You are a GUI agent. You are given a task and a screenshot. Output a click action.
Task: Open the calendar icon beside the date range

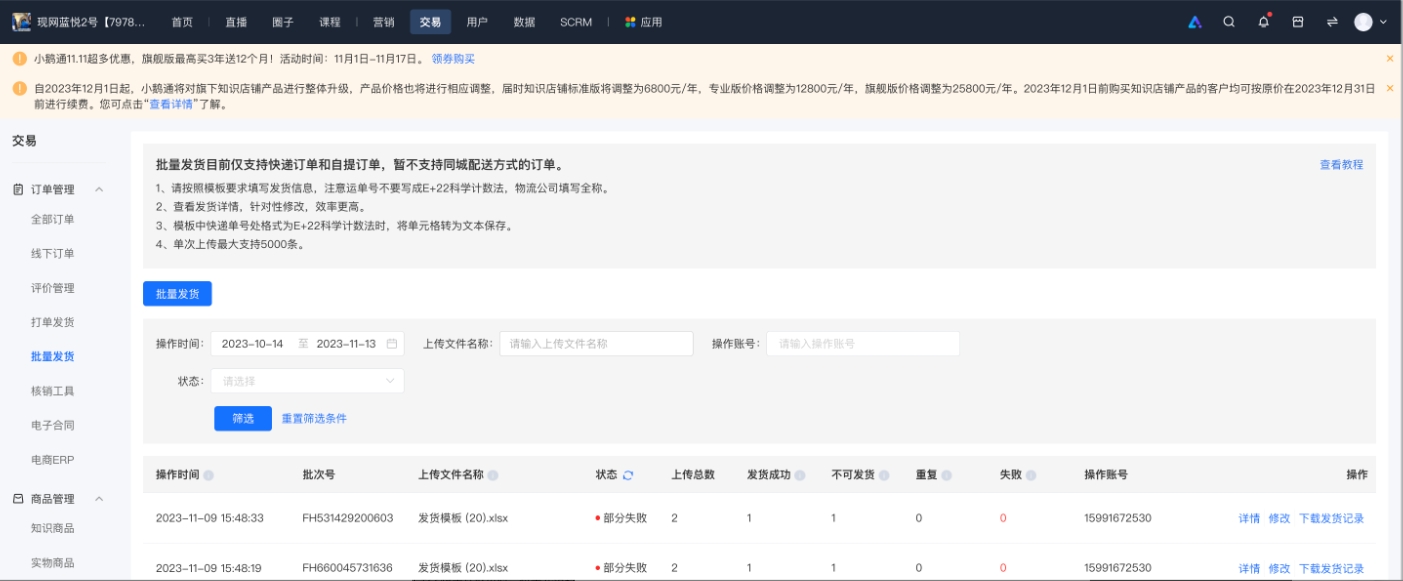[x=390, y=342]
